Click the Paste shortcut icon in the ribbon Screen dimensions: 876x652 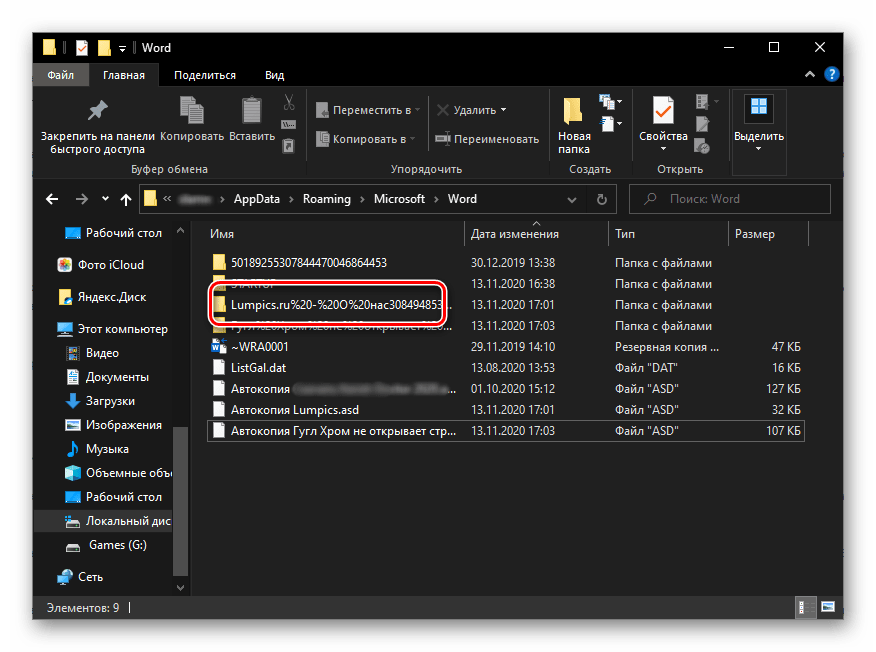(288, 146)
